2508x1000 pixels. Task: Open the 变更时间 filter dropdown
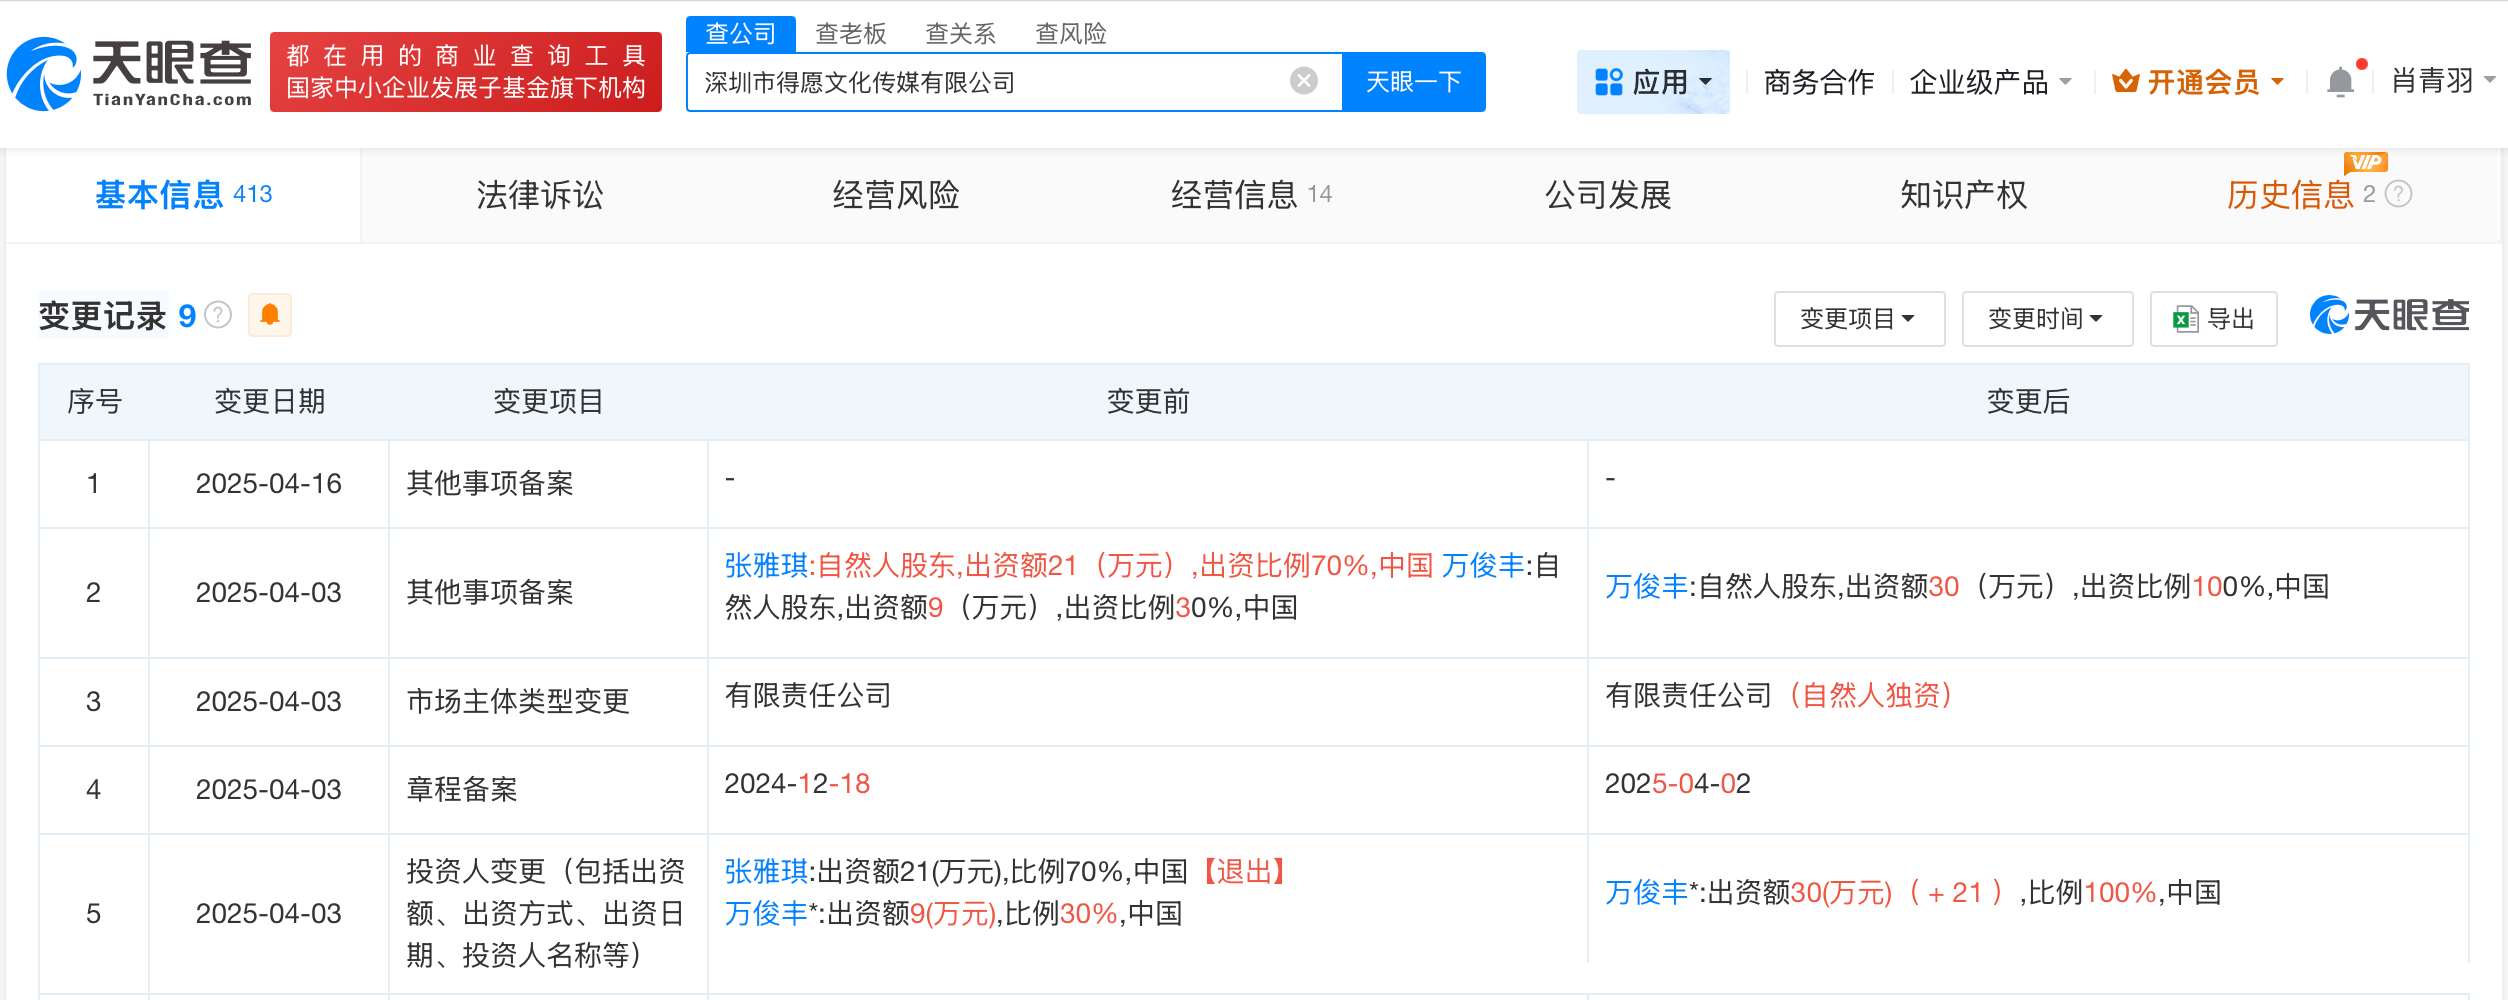[x=2046, y=318]
